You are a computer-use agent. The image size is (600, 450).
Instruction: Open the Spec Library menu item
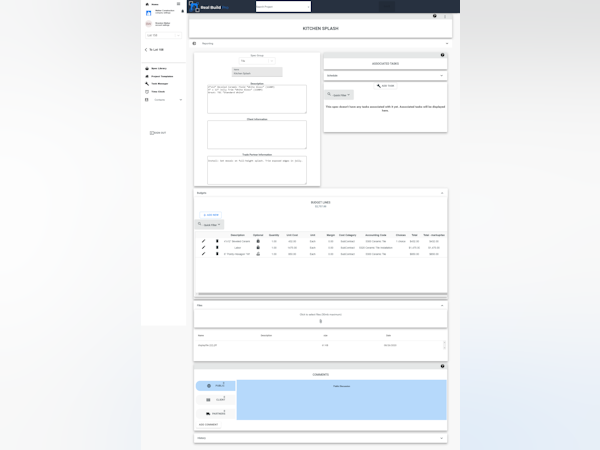click(x=159, y=68)
